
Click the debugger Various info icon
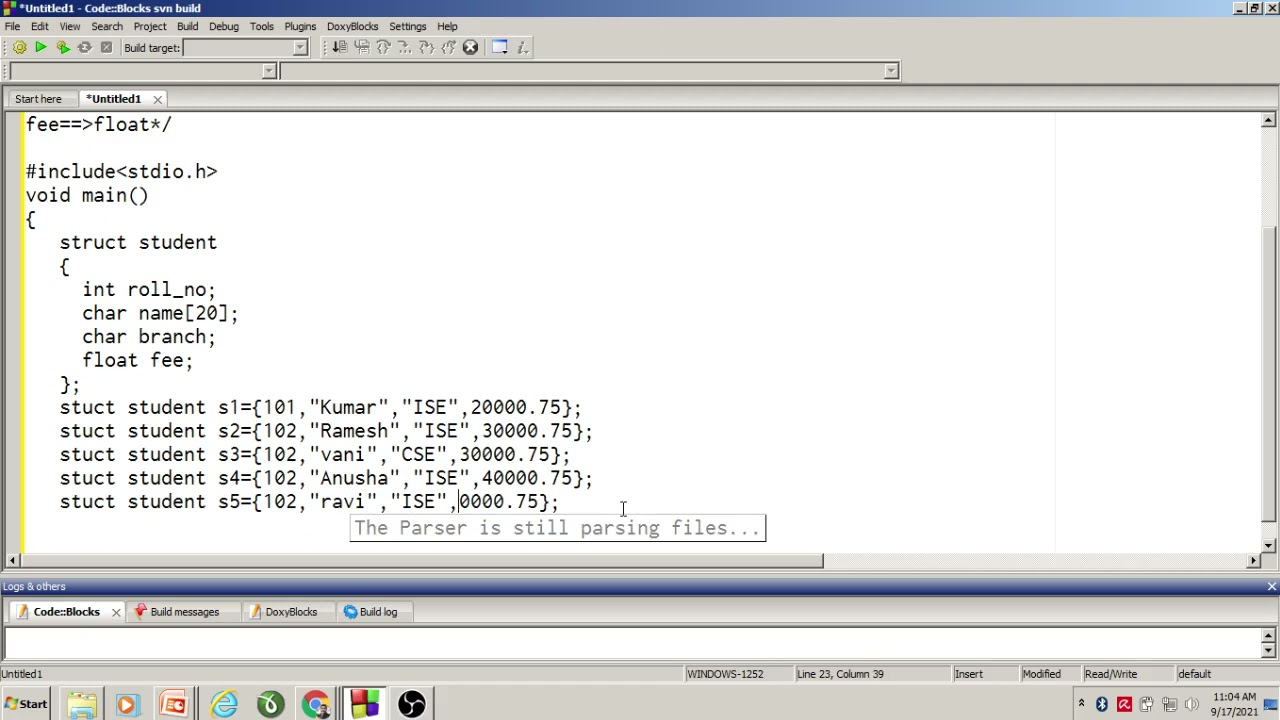522,47
